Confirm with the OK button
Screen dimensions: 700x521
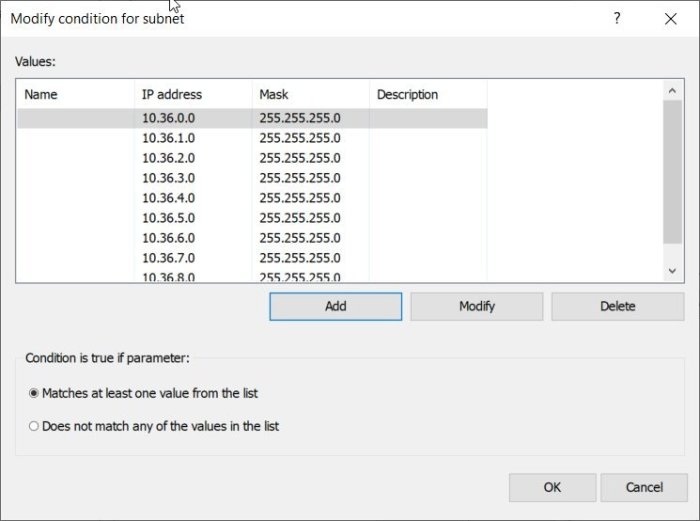point(552,487)
